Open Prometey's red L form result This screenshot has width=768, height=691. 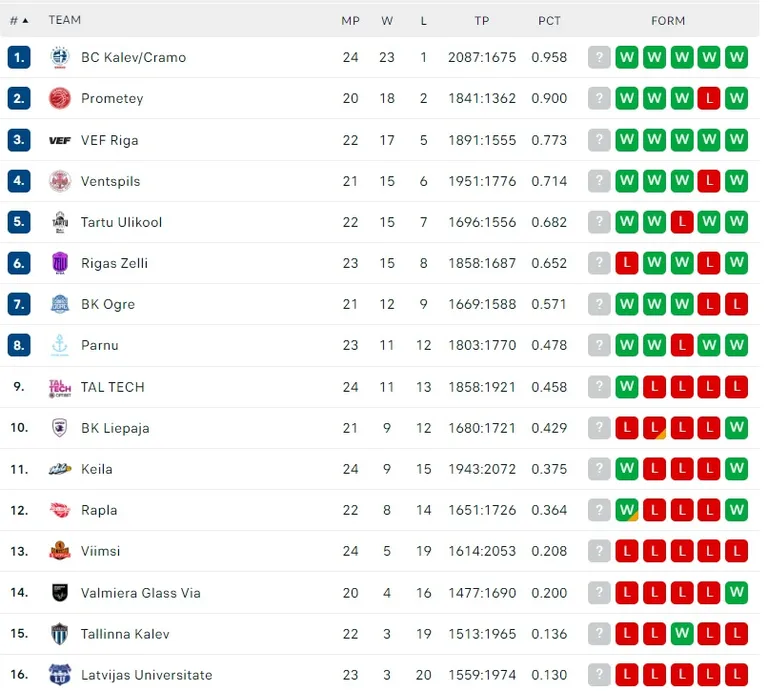click(709, 98)
